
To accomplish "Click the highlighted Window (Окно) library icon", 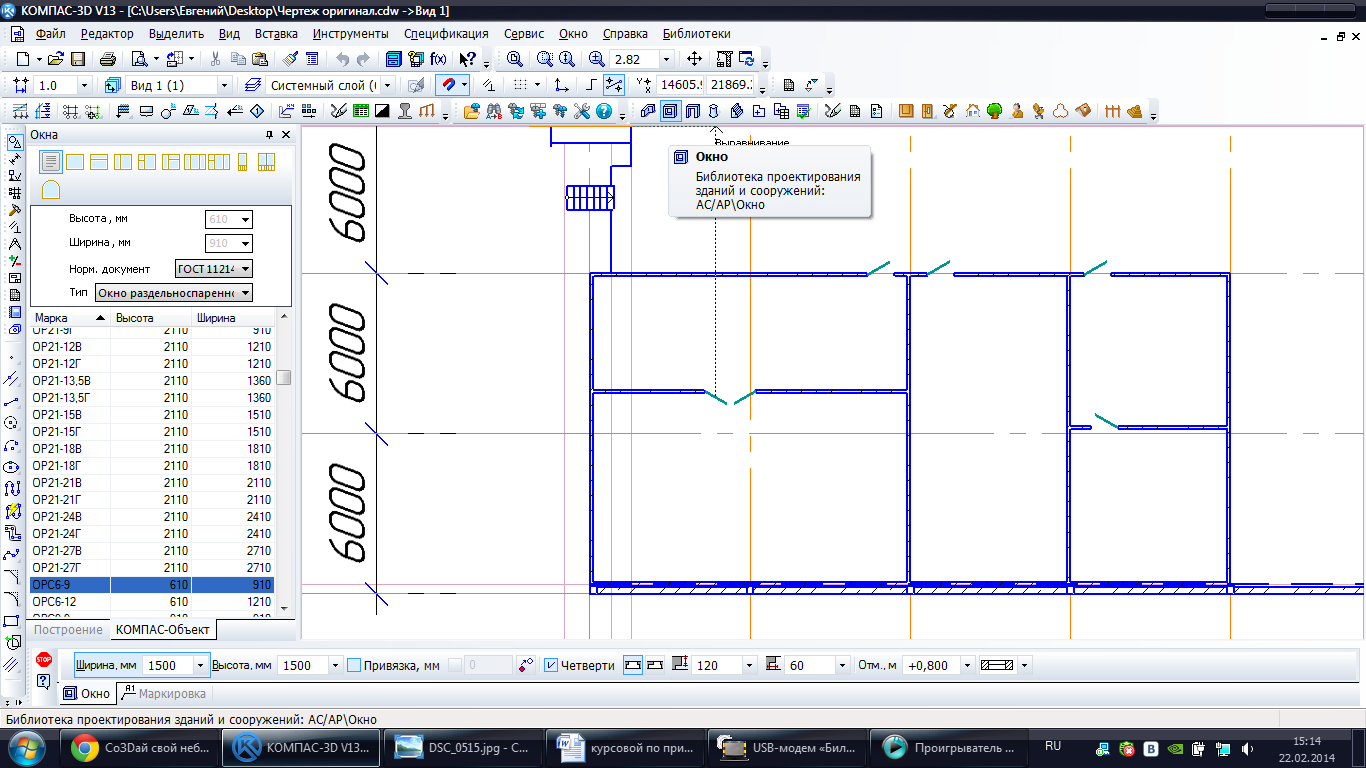I will [670, 111].
